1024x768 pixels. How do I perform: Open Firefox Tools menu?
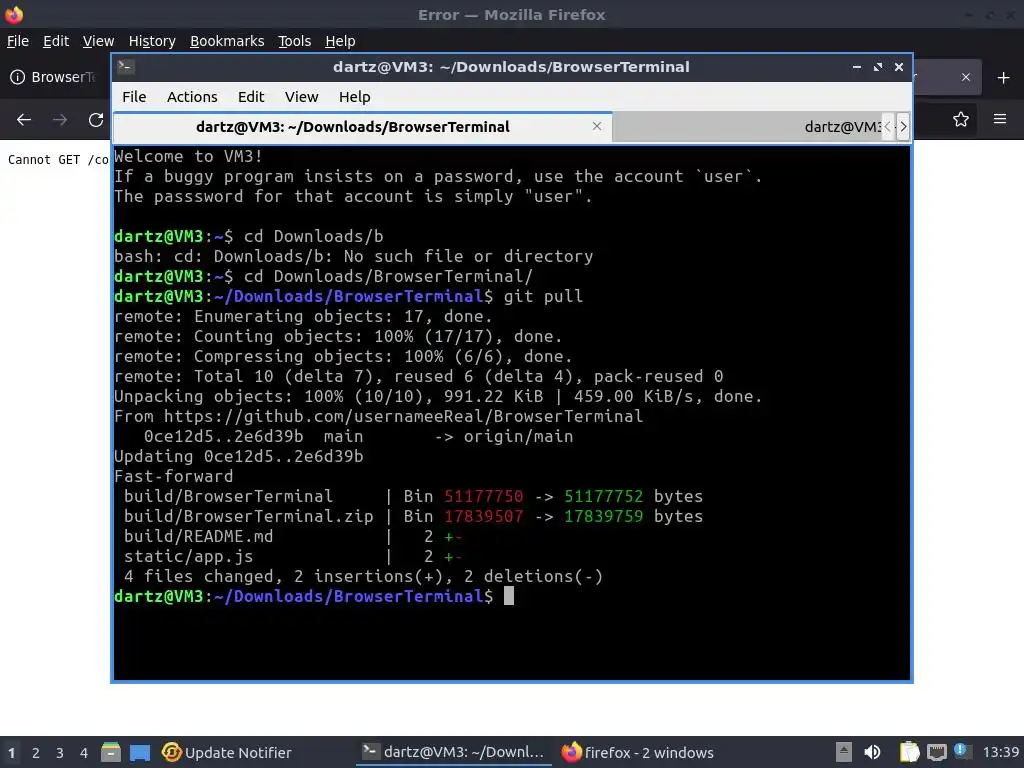click(295, 41)
